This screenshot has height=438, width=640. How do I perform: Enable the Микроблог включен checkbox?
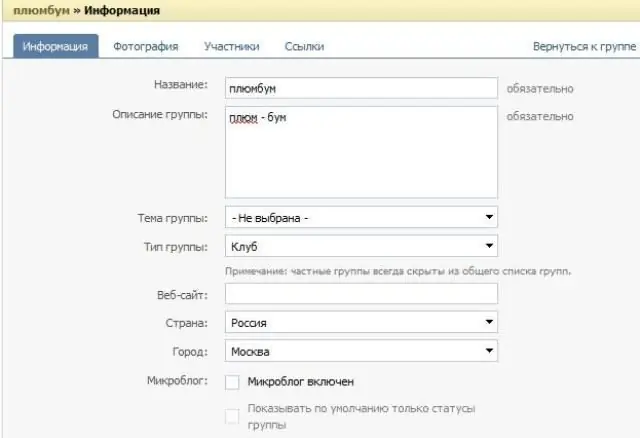click(x=232, y=382)
